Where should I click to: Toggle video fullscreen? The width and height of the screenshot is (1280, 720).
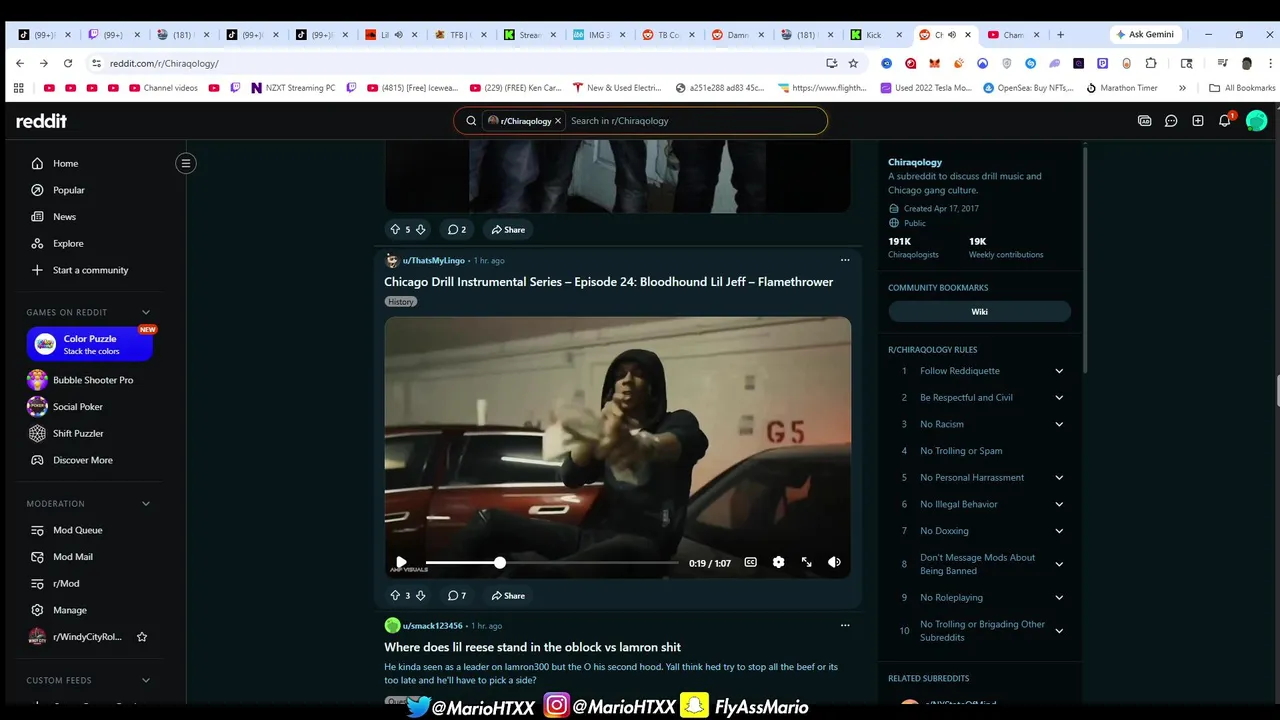pyautogui.click(x=806, y=562)
